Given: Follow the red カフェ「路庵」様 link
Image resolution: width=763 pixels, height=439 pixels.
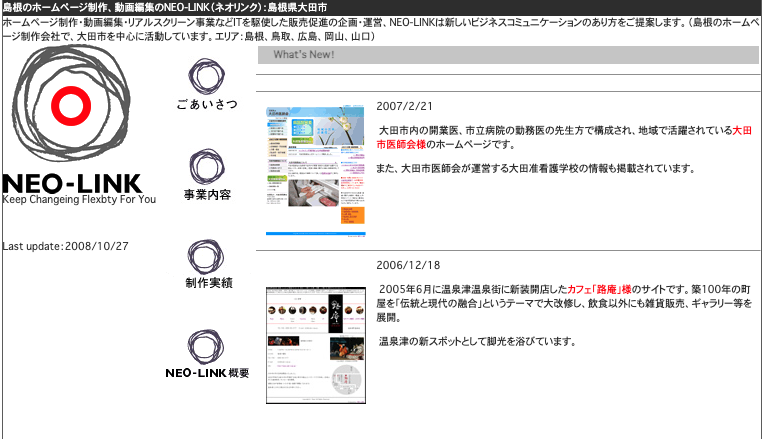Looking at the screenshot, I should coord(599,289).
